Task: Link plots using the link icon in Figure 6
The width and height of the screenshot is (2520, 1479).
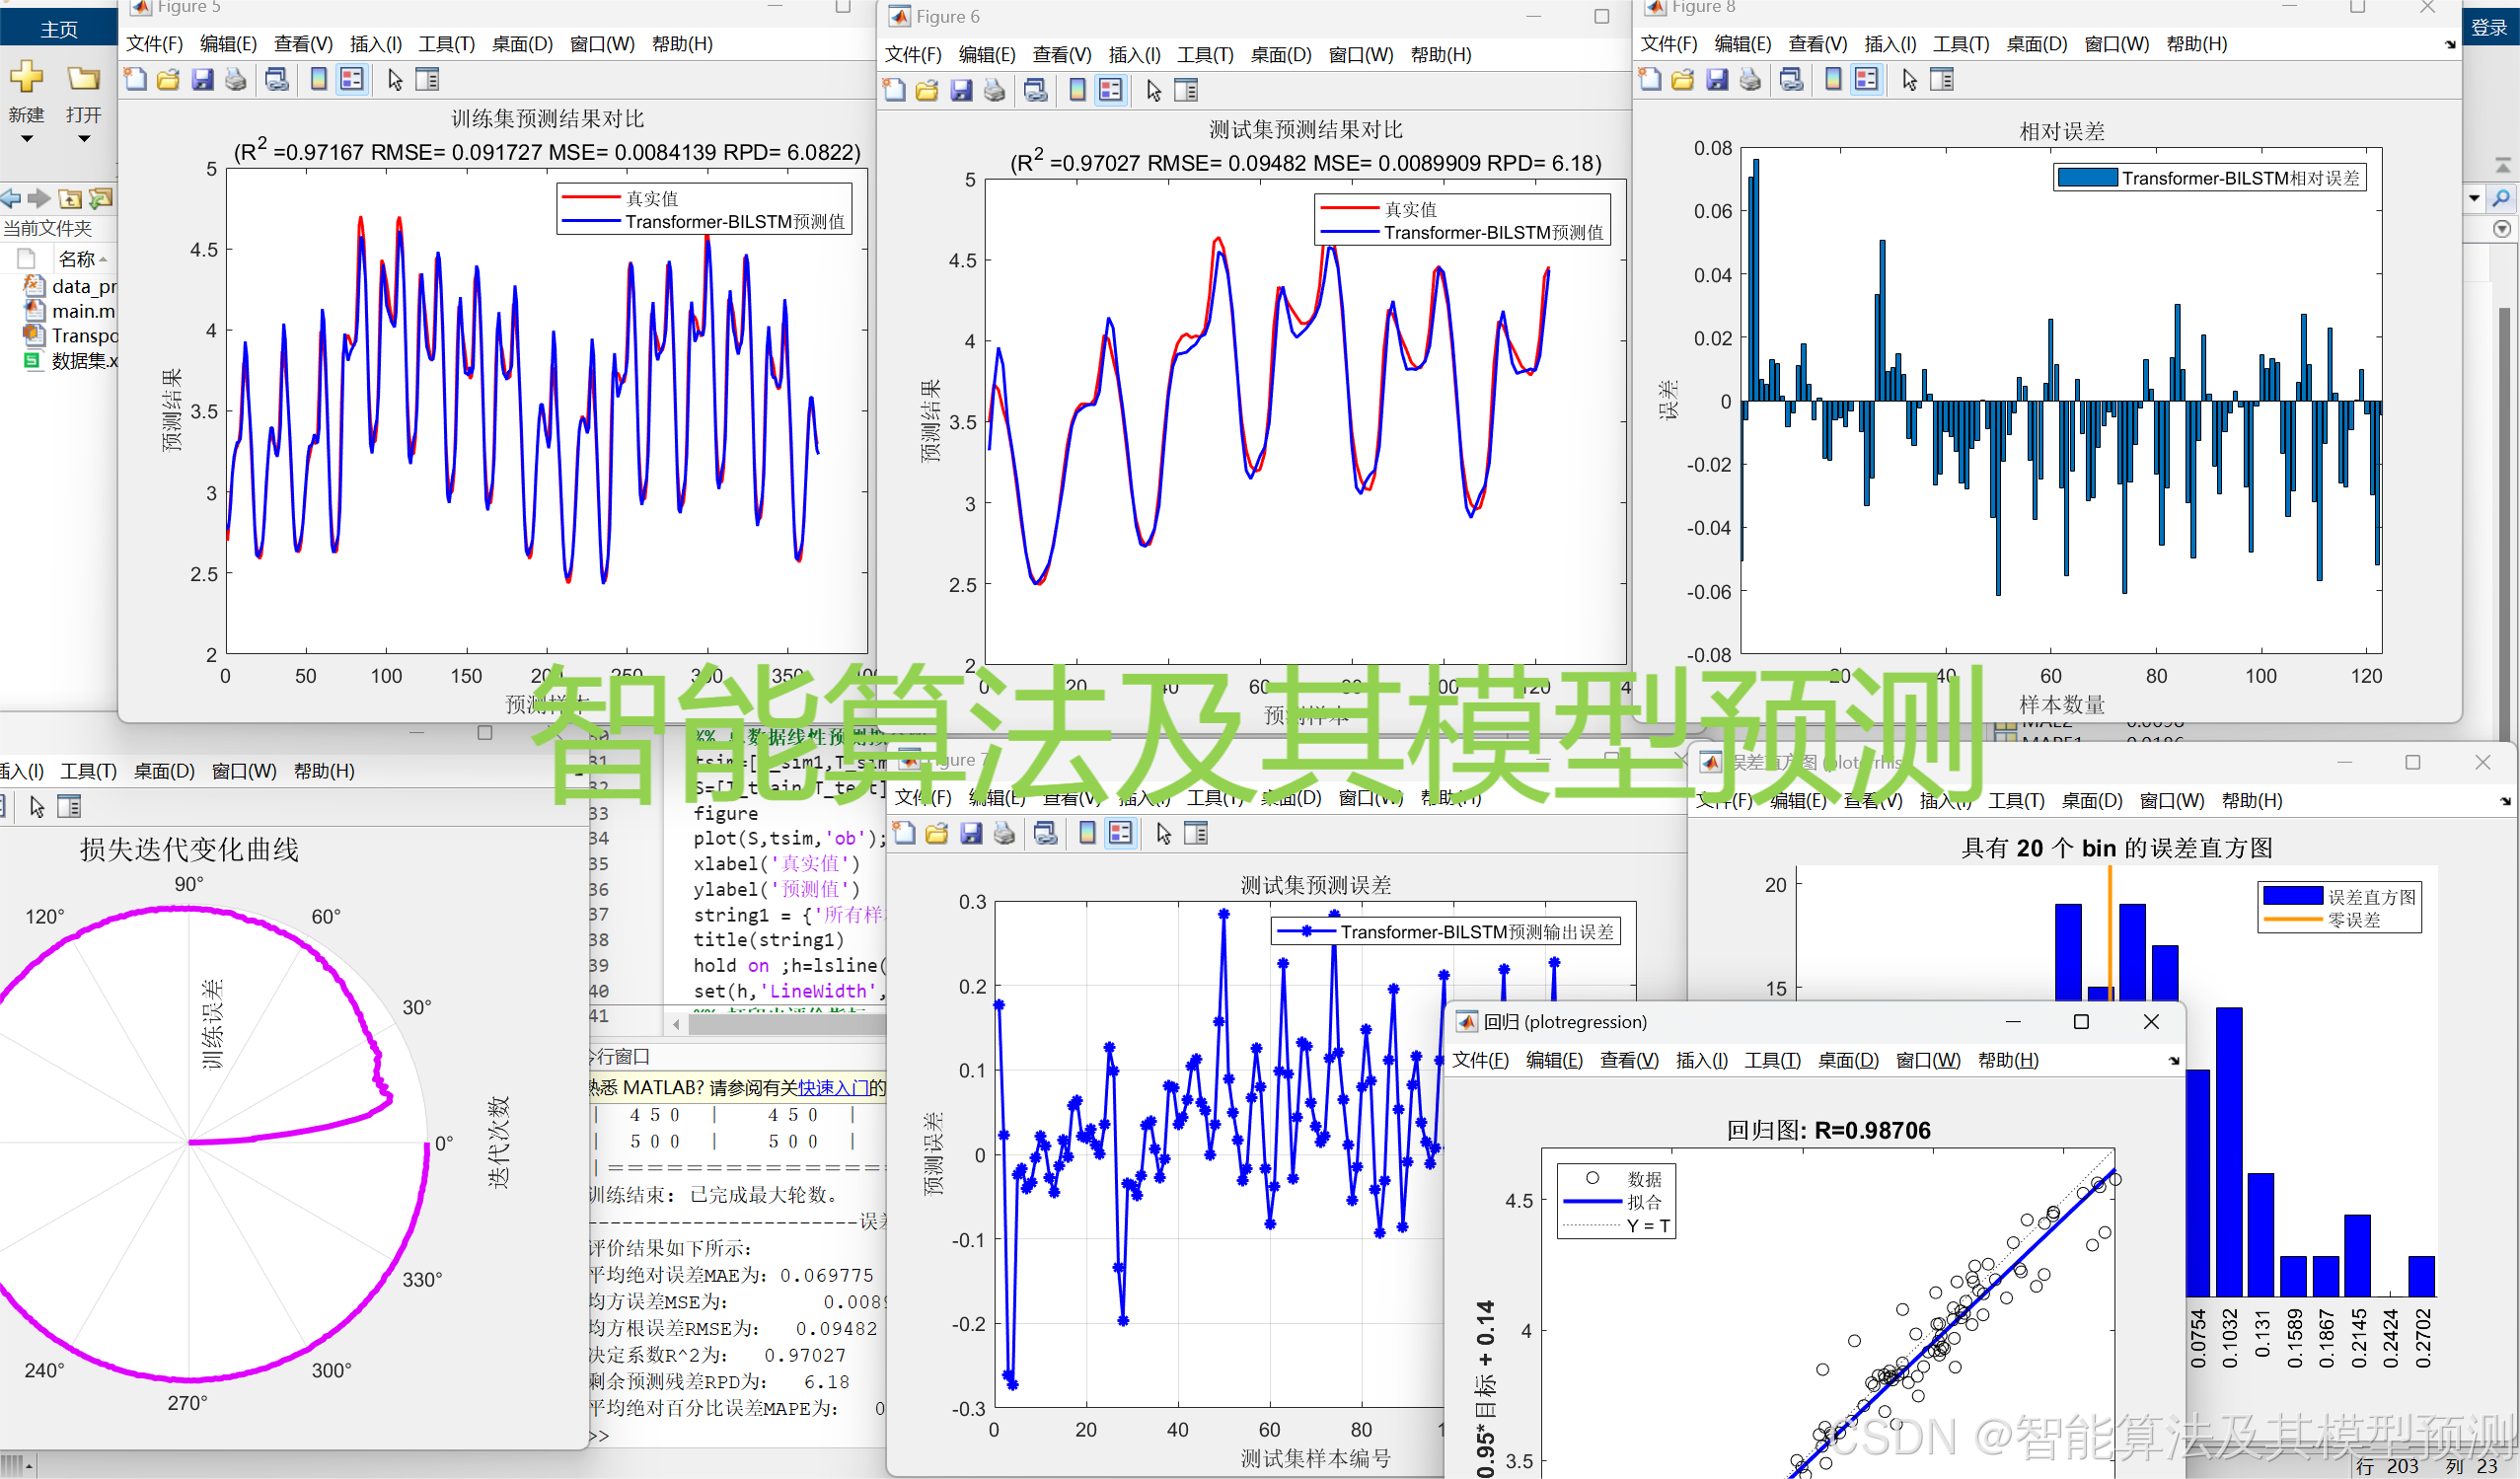Action: pos(1035,90)
